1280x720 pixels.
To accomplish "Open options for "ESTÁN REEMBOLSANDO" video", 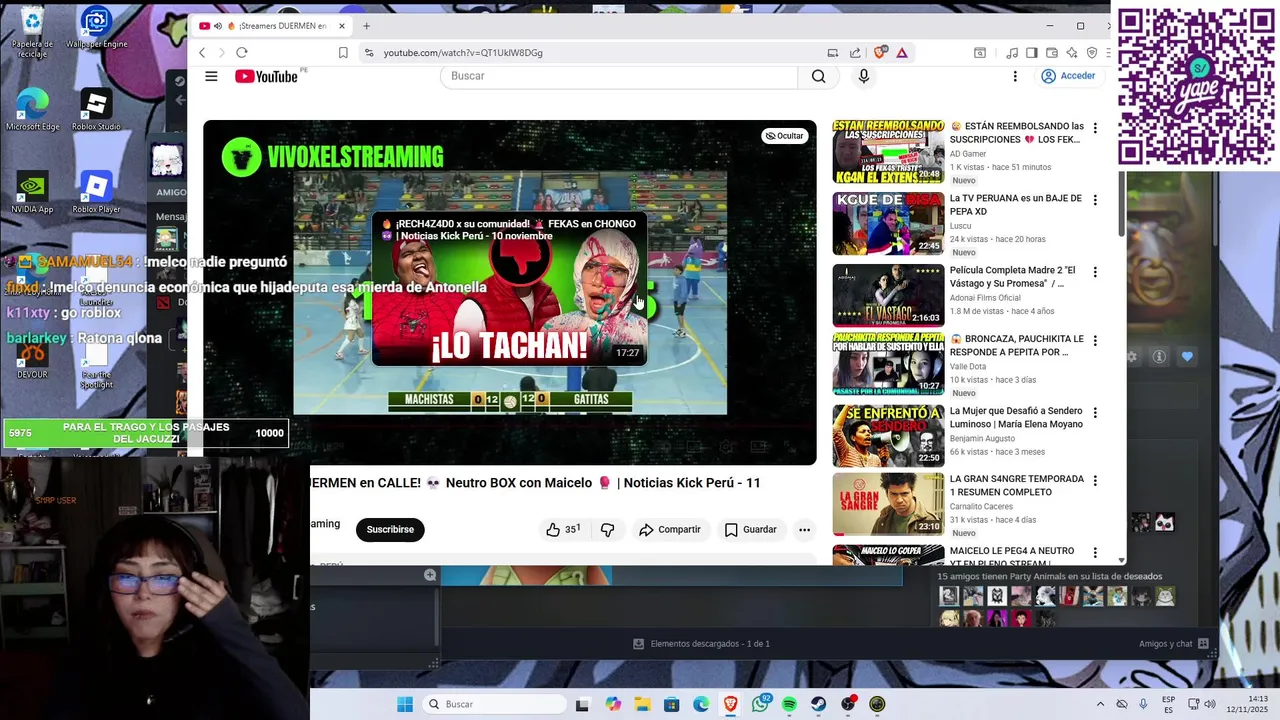I will pyautogui.click(x=1095, y=128).
